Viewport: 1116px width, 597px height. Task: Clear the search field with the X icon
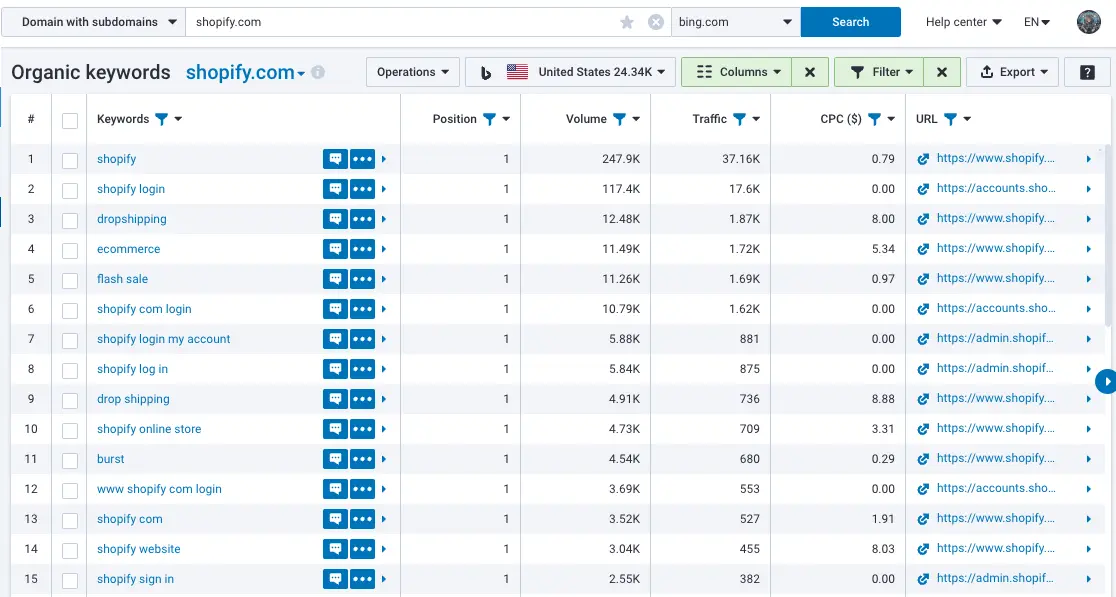(x=655, y=22)
